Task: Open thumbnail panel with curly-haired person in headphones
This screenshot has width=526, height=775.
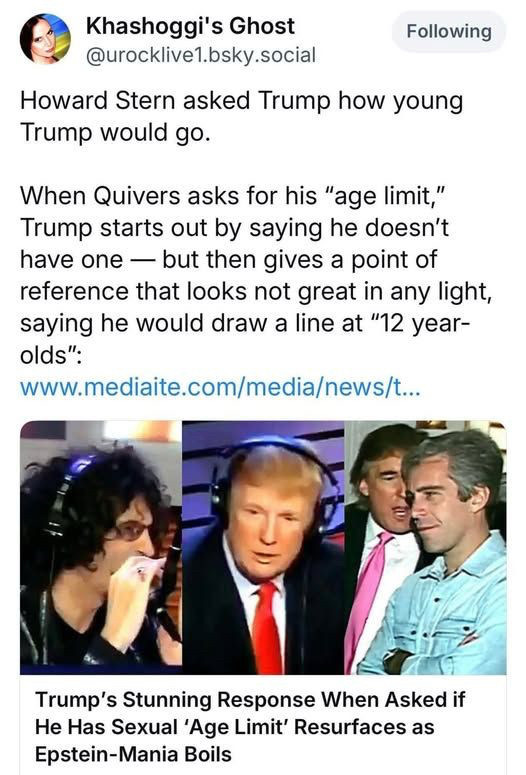Action: (x=101, y=547)
